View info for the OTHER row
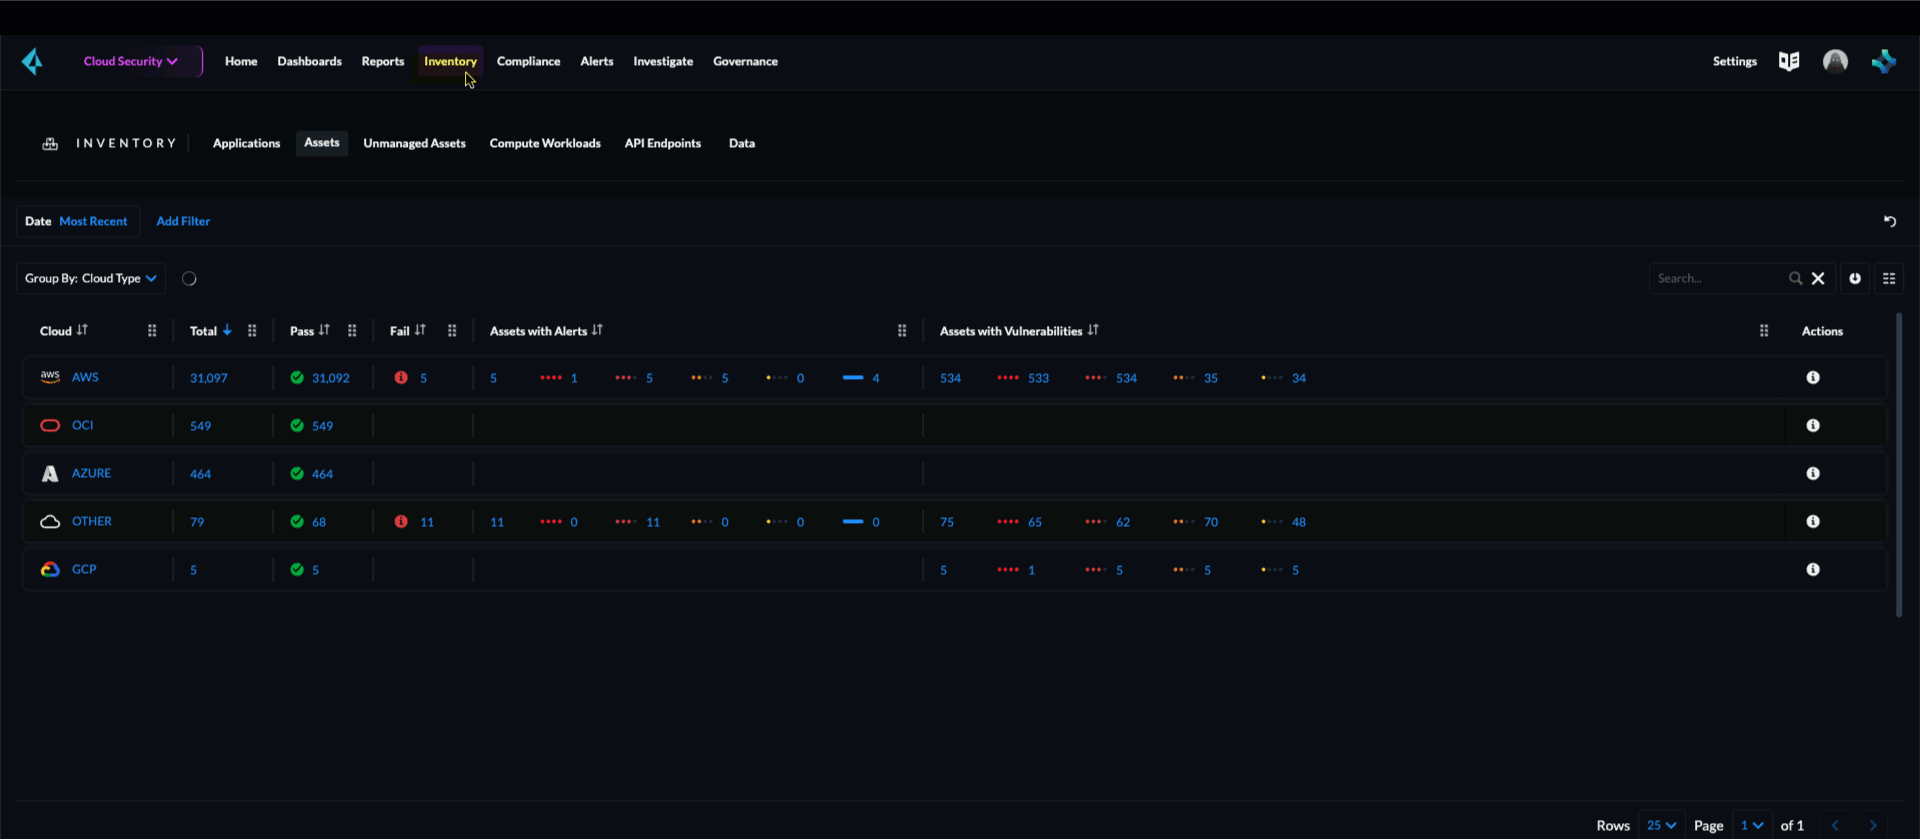This screenshot has width=1920, height=839. click(1813, 521)
